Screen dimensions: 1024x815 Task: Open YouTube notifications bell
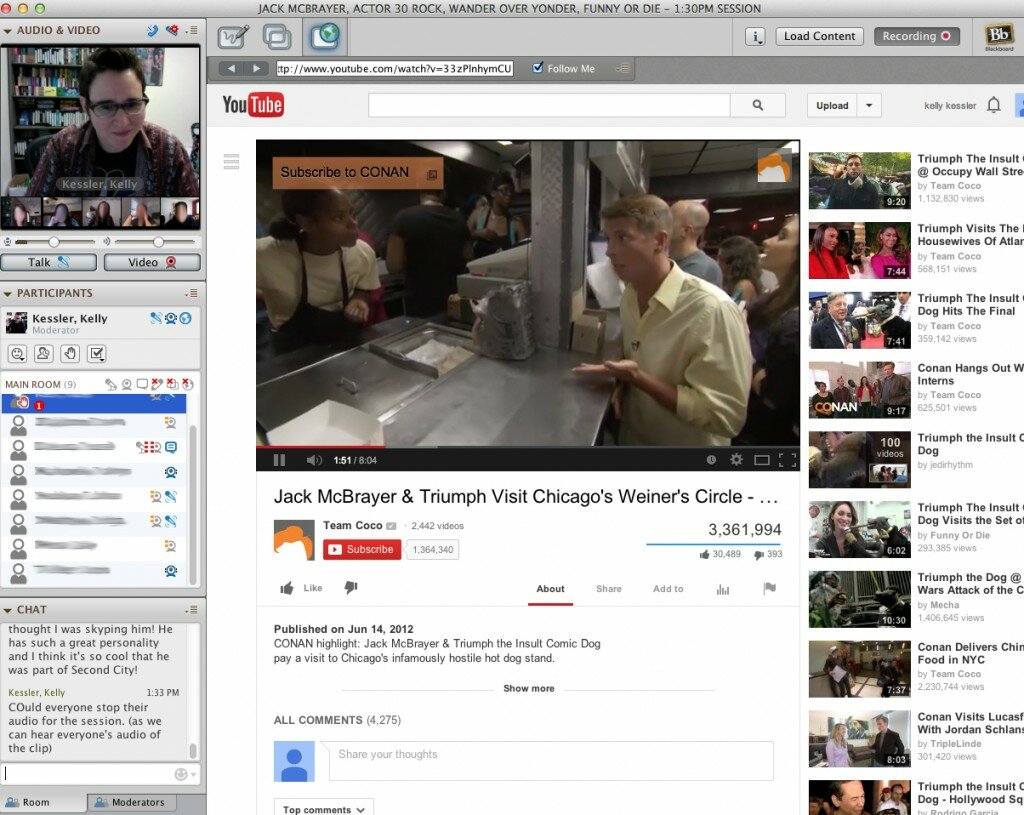coord(993,104)
